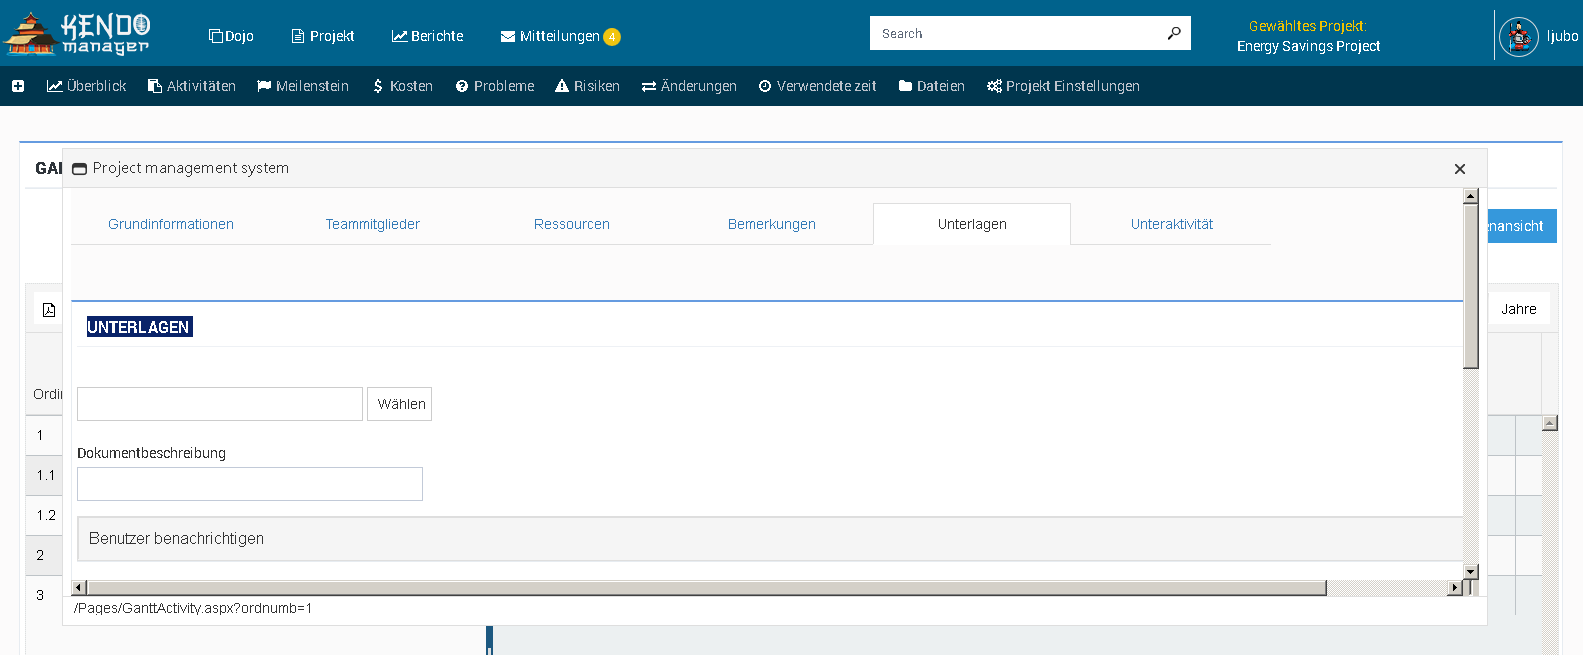
Task: Click the PDF export icon behind dialog
Action: (x=49, y=310)
